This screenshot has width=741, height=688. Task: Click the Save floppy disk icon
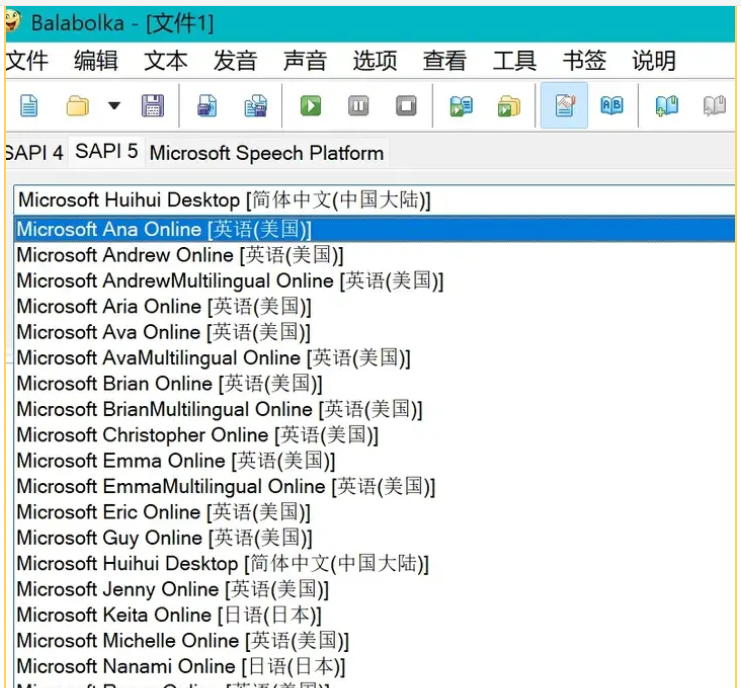(153, 105)
